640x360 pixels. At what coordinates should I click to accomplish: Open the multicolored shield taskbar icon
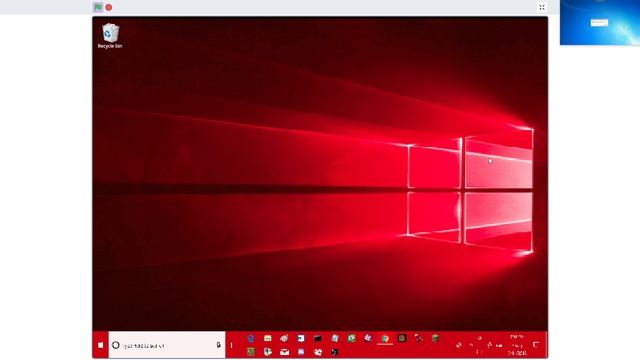(268, 352)
